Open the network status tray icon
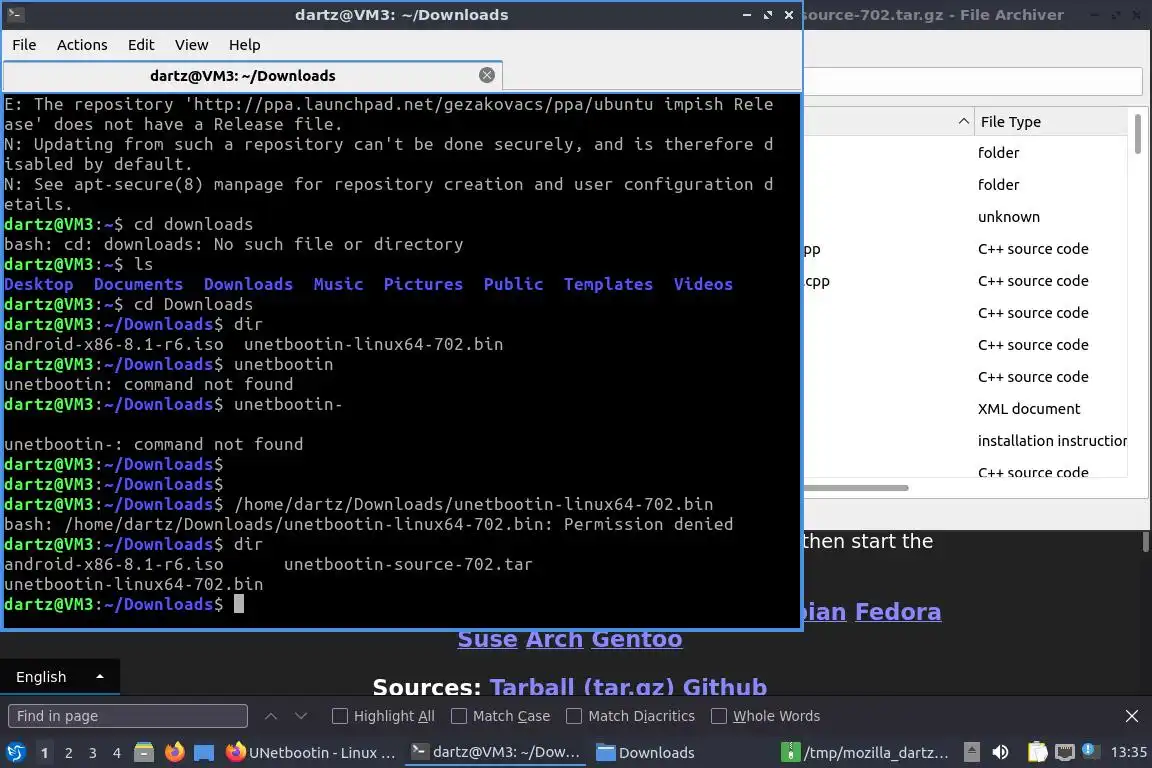 click(x=1065, y=752)
